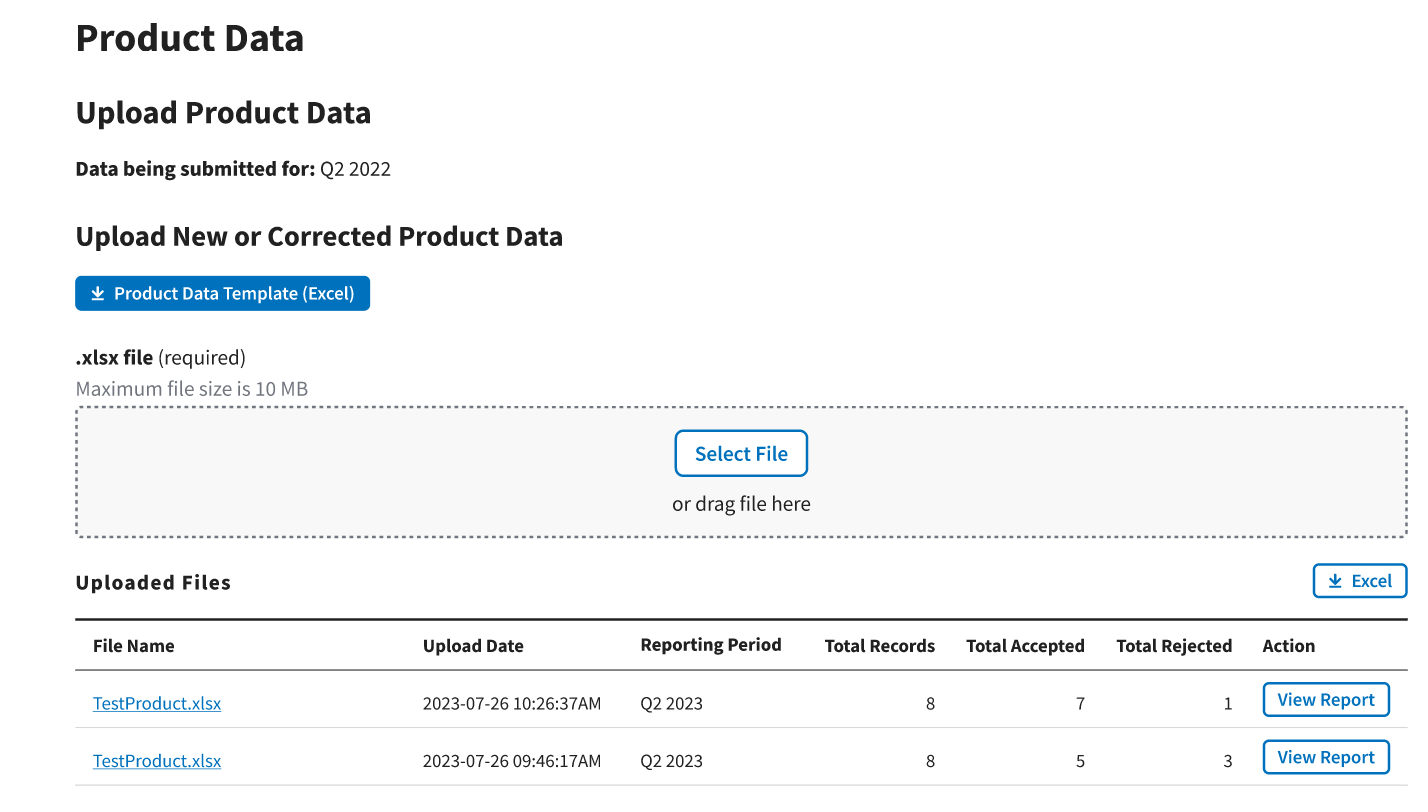This screenshot has height=812, width=1428.
Task: Click the Total Rejected column header
Action: 1174,646
